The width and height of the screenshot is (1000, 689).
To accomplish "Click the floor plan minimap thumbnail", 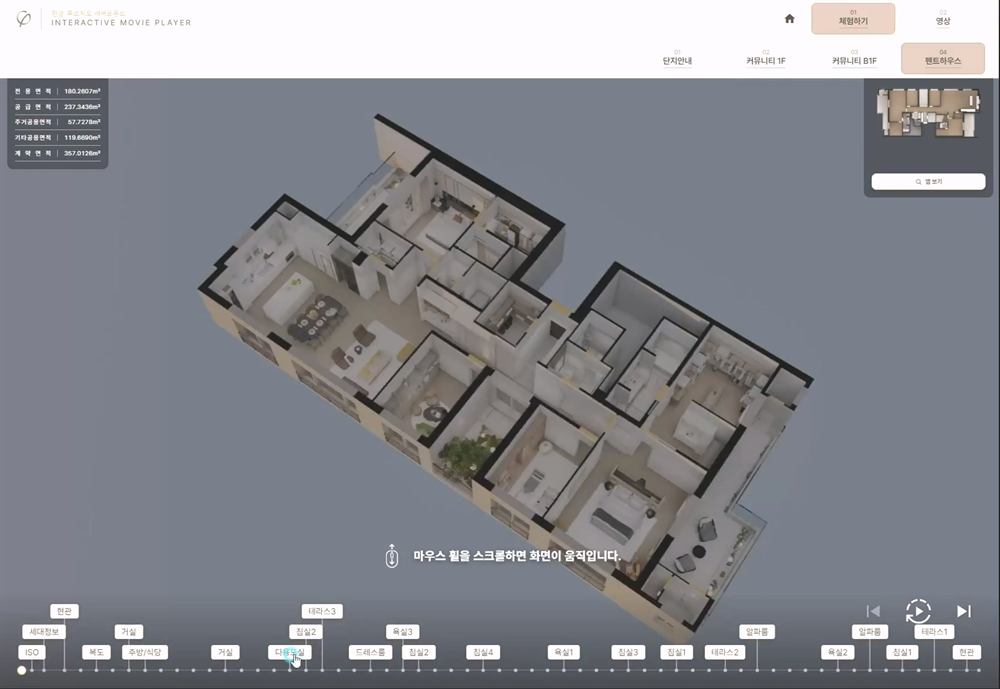I will 928,113.
